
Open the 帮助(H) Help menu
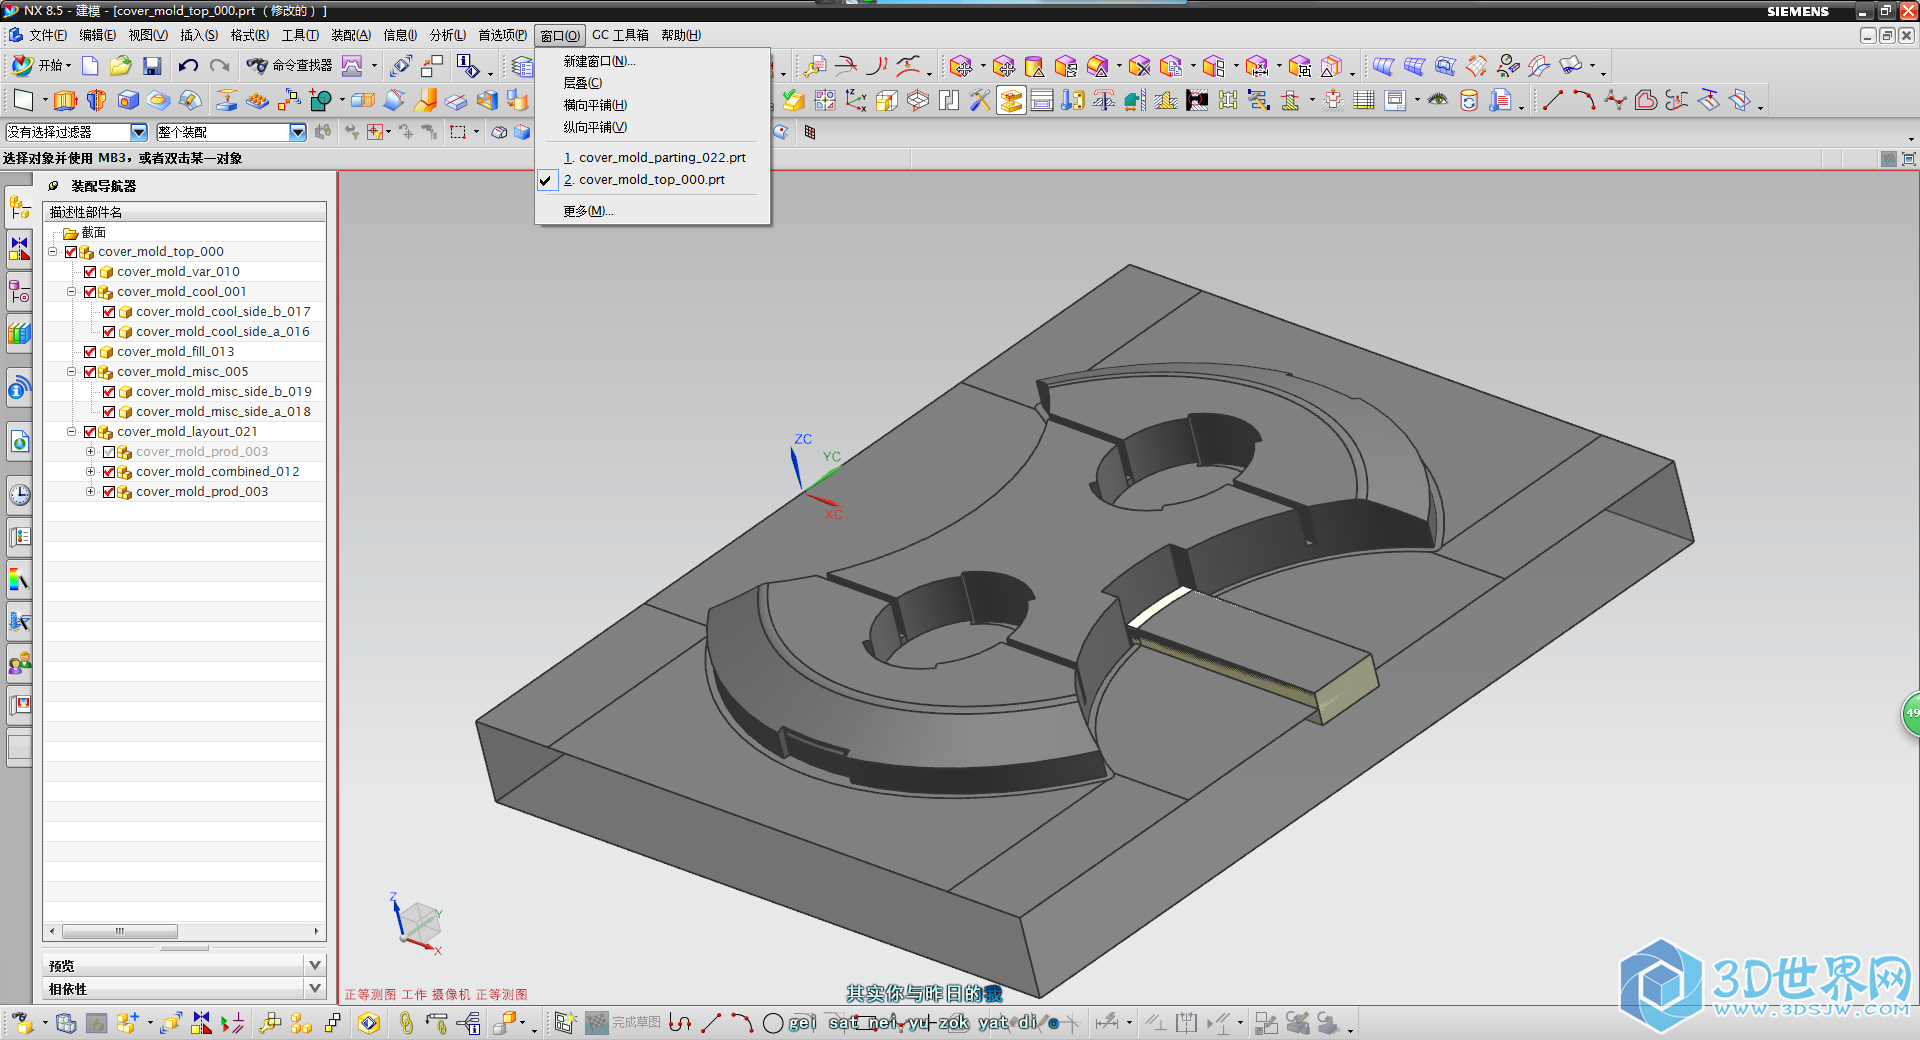pyautogui.click(x=681, y=35)
